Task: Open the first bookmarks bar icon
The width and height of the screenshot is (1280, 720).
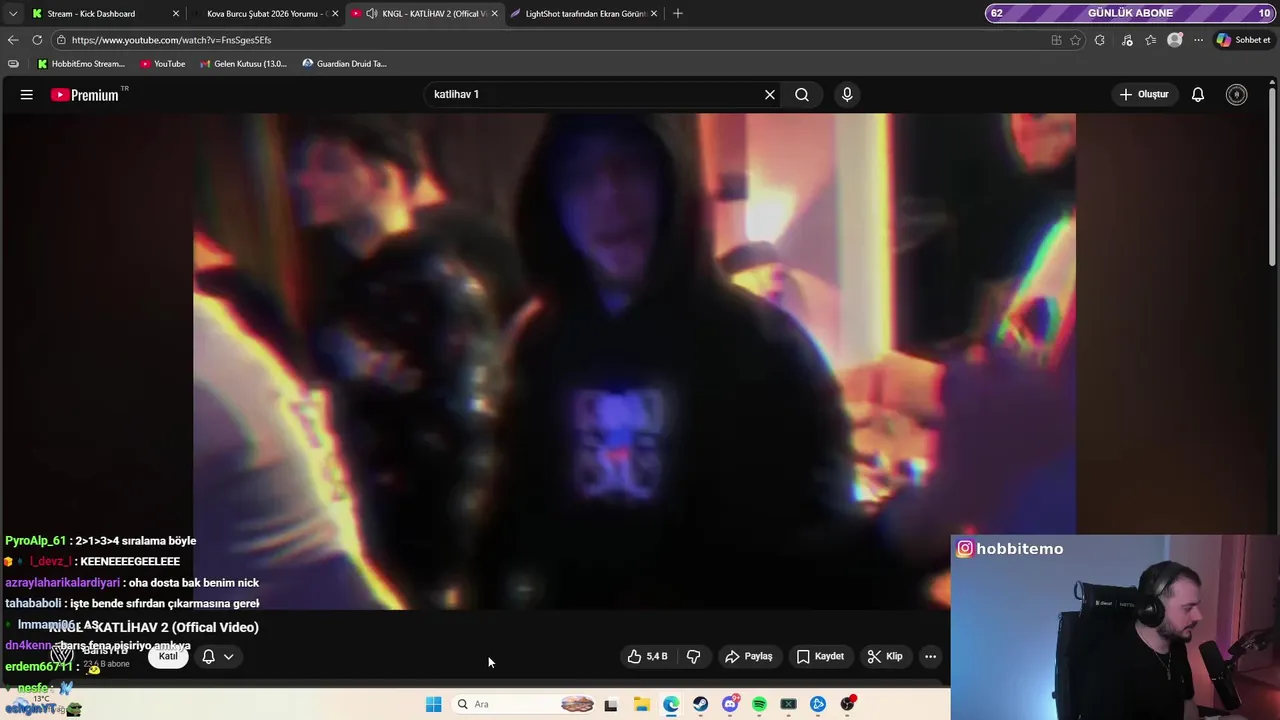Action: [13, 64]
